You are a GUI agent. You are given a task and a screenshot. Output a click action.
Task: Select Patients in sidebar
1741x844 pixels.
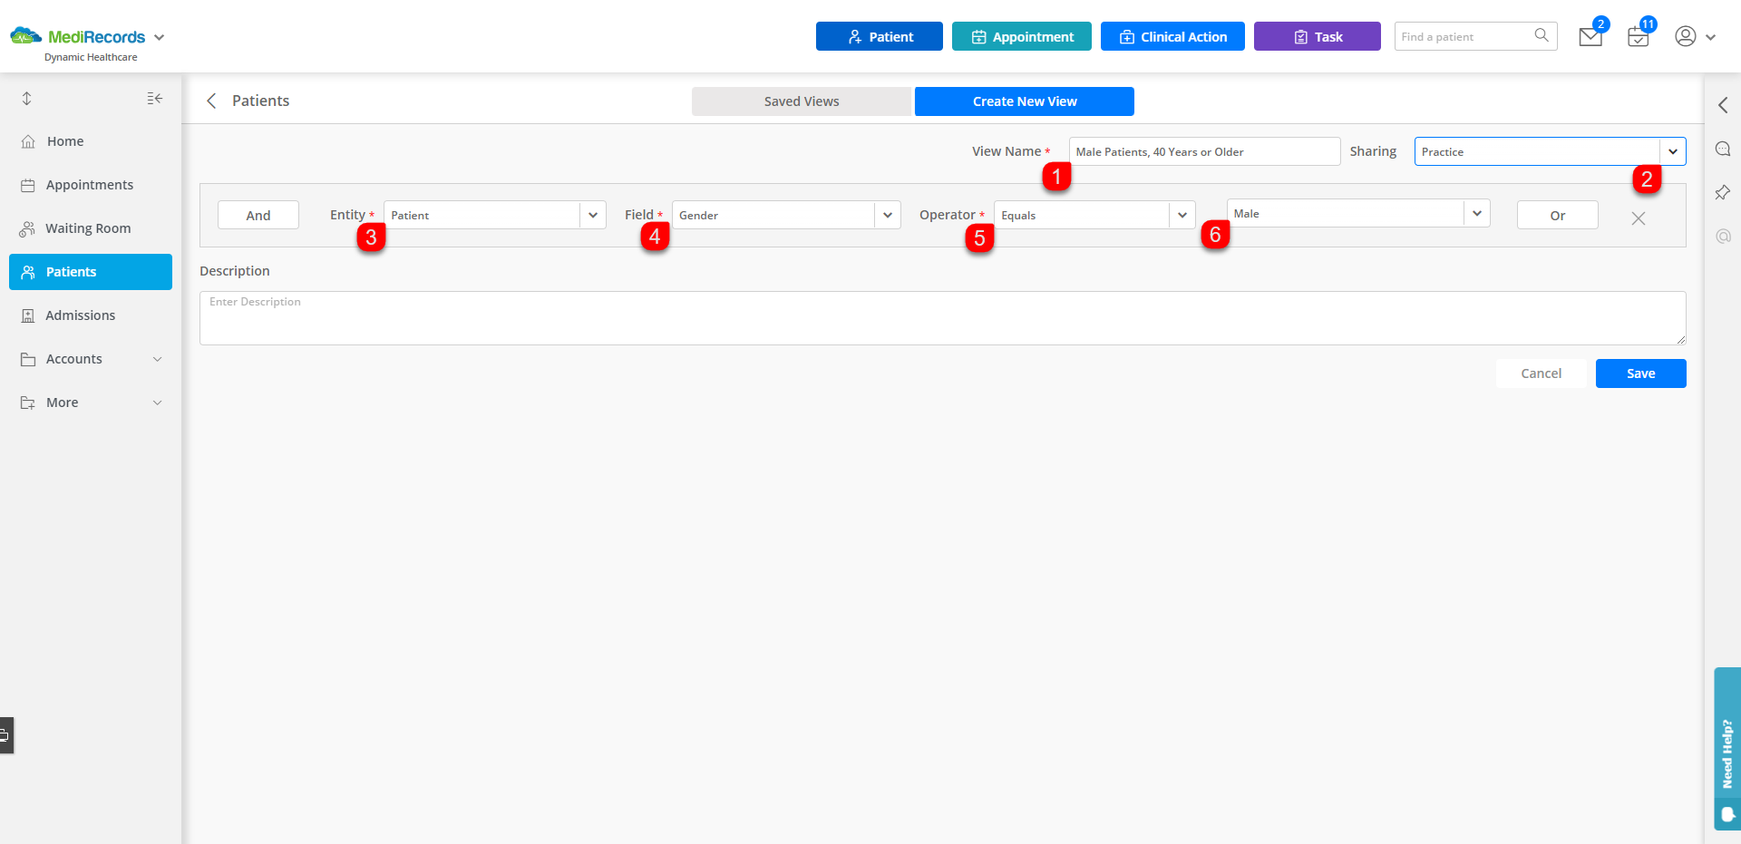pyautogui.click(x=90, y=272)
